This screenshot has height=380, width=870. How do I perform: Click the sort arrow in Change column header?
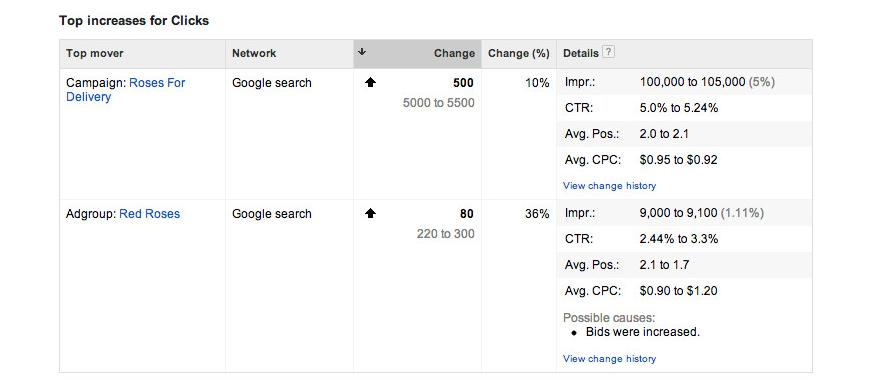pos(362,52)
